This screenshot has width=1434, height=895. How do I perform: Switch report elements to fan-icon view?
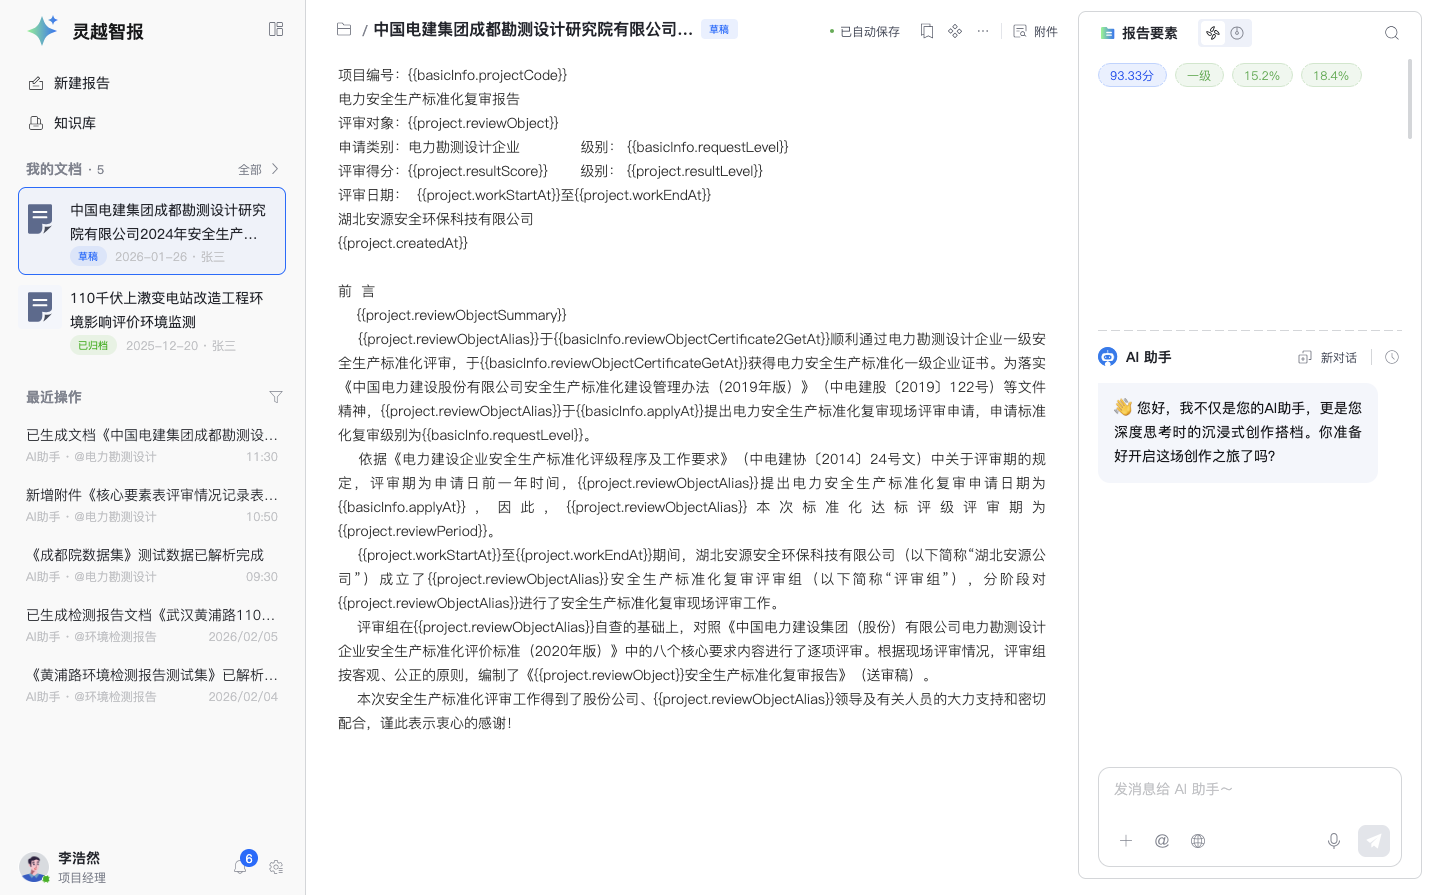pos(1213,33)
